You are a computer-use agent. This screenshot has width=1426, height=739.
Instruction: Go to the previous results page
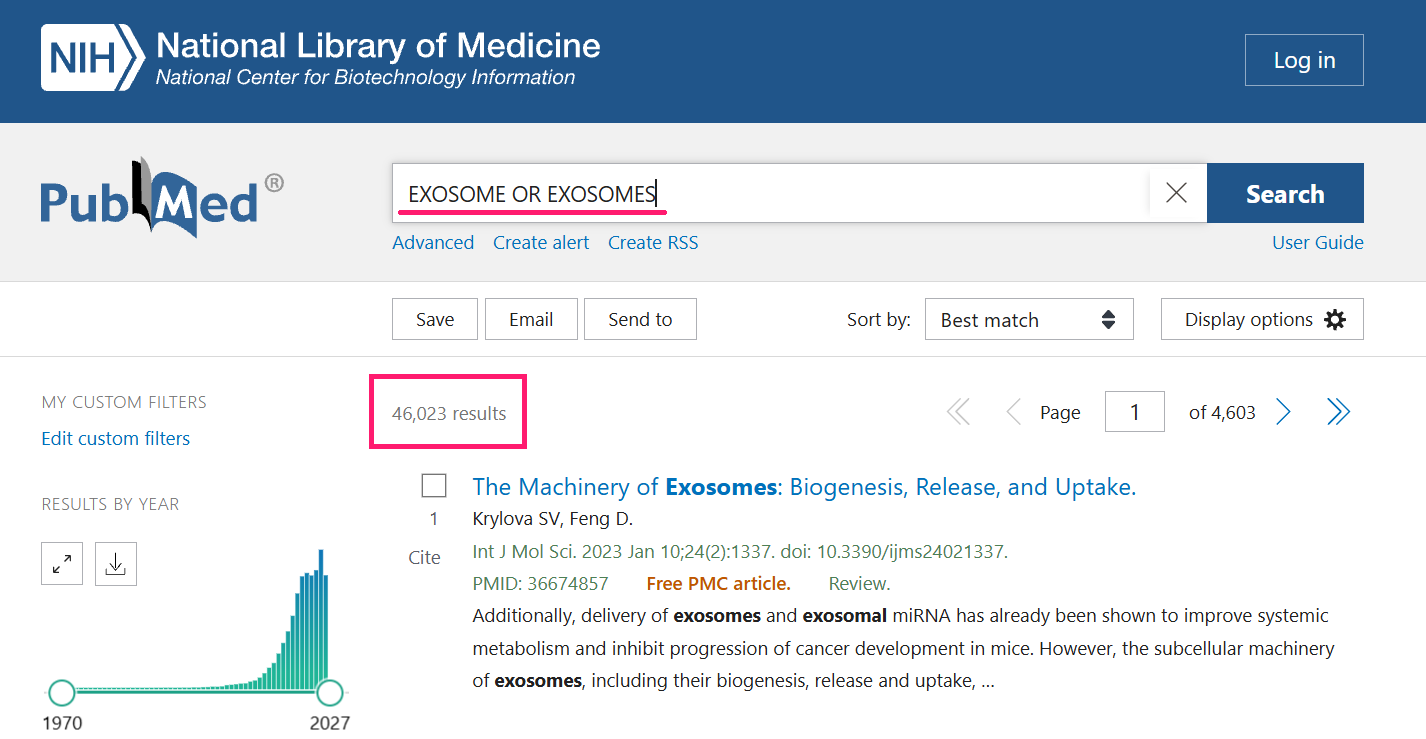[1013, 412]
